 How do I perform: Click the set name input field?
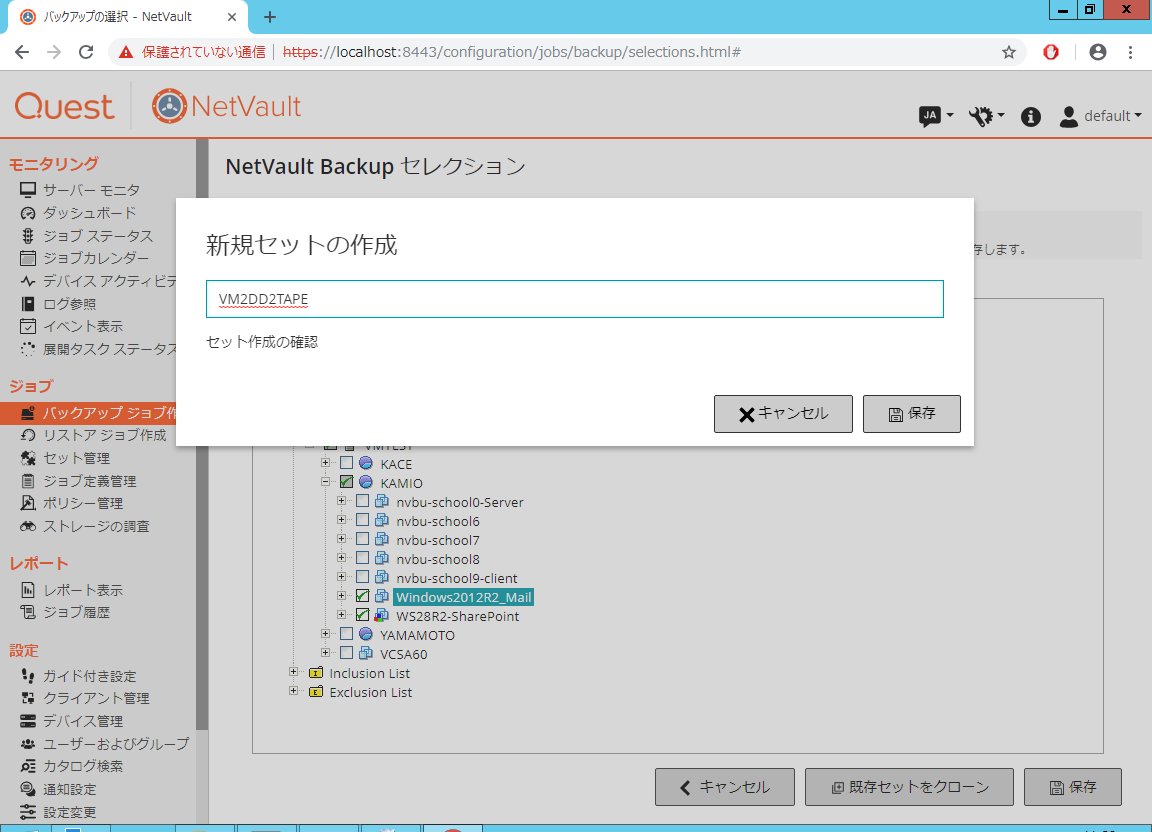pyautogui.click(x=575, y=299)
